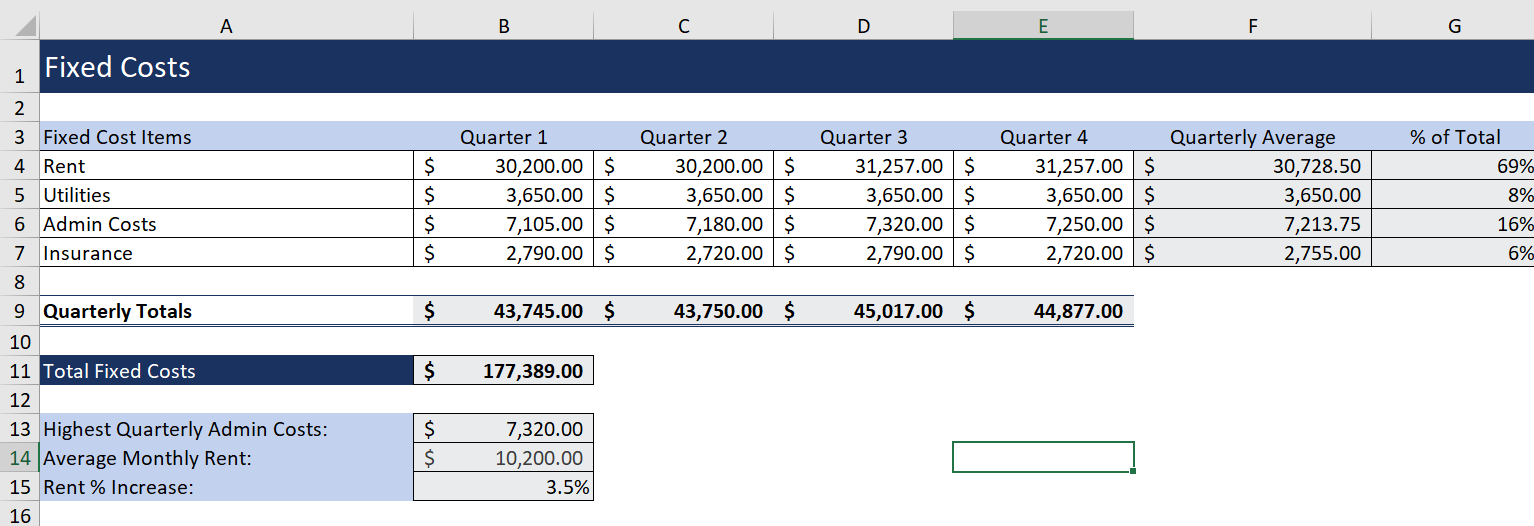
Task: Select Insurance Quarter 1 value 2,790.00
Action: (x=503, y=253)
